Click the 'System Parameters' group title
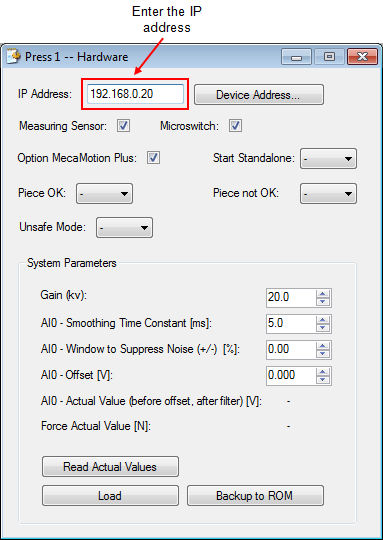383x540 pixels. 72,263
